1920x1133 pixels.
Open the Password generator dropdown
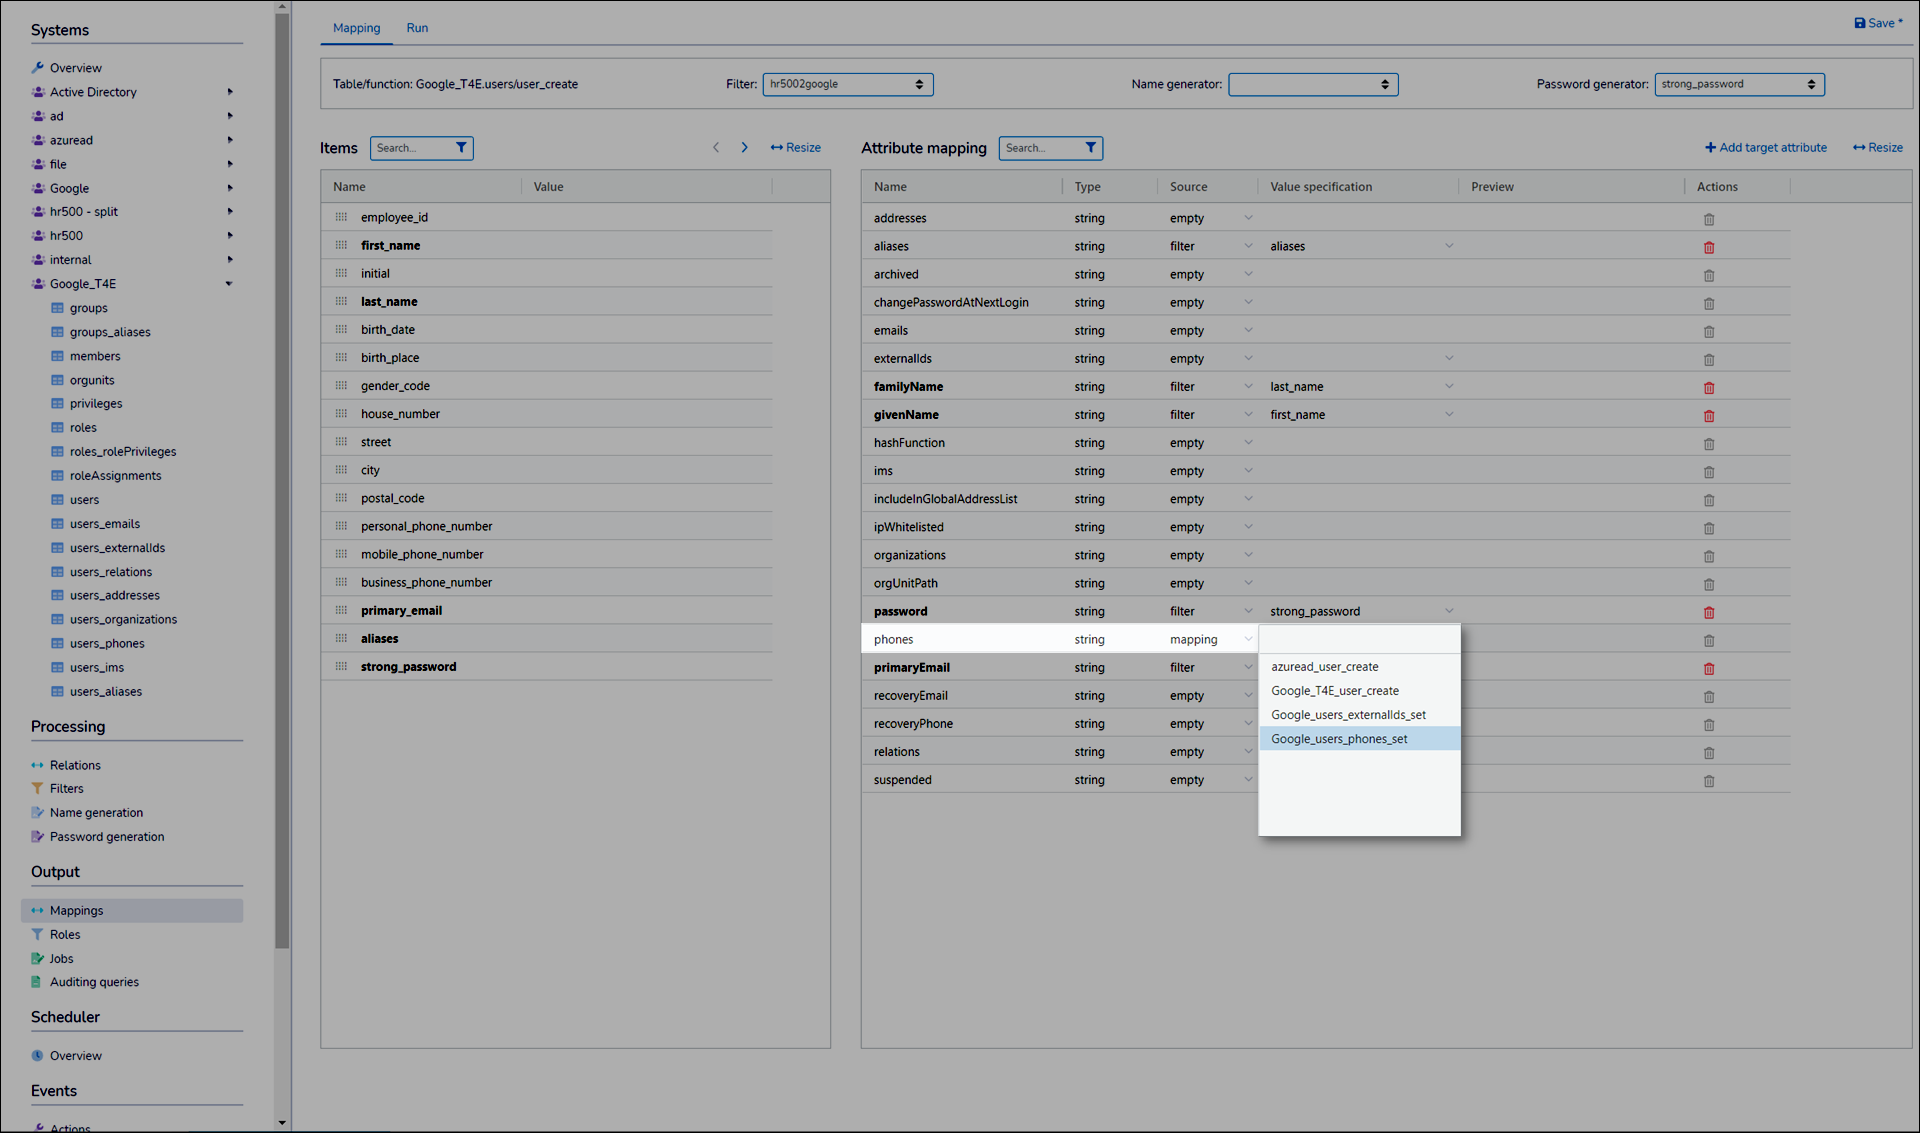(x=1738, y=85)
